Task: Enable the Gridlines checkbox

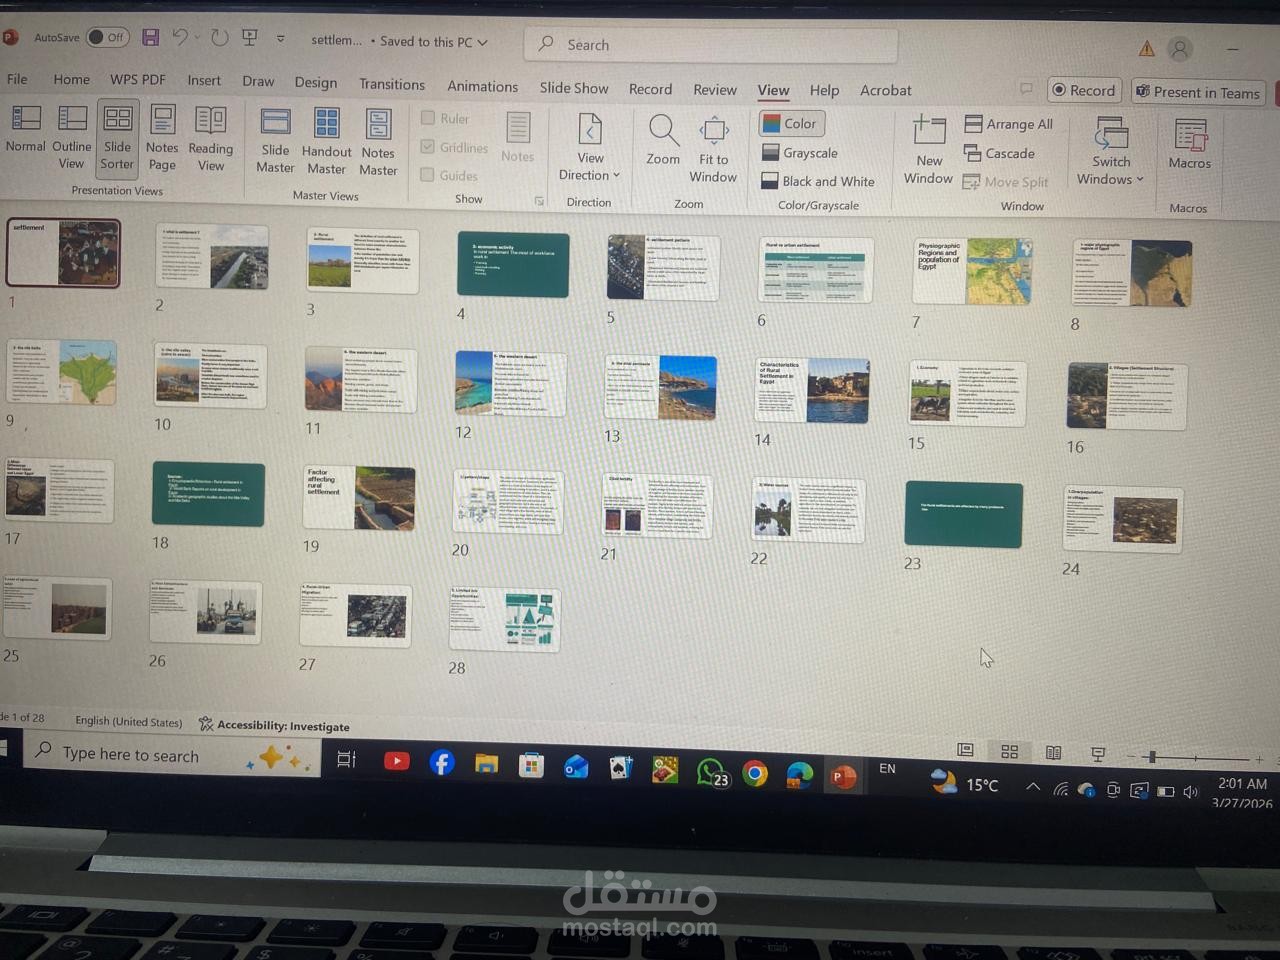Action: point(427,146)
